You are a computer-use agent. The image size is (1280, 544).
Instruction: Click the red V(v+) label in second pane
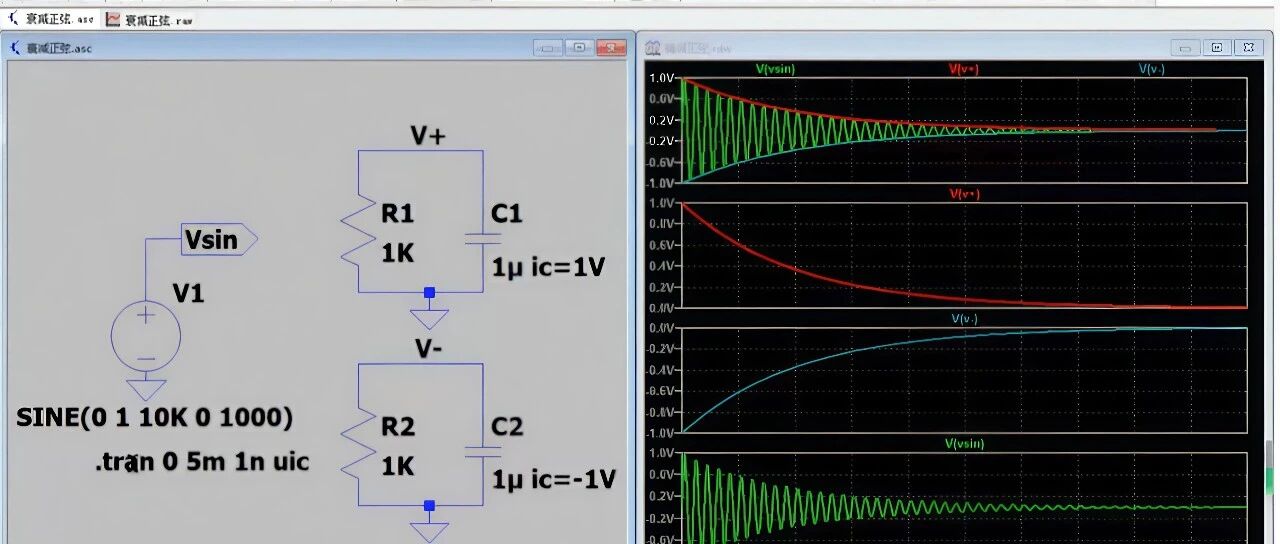click(964, 194)
